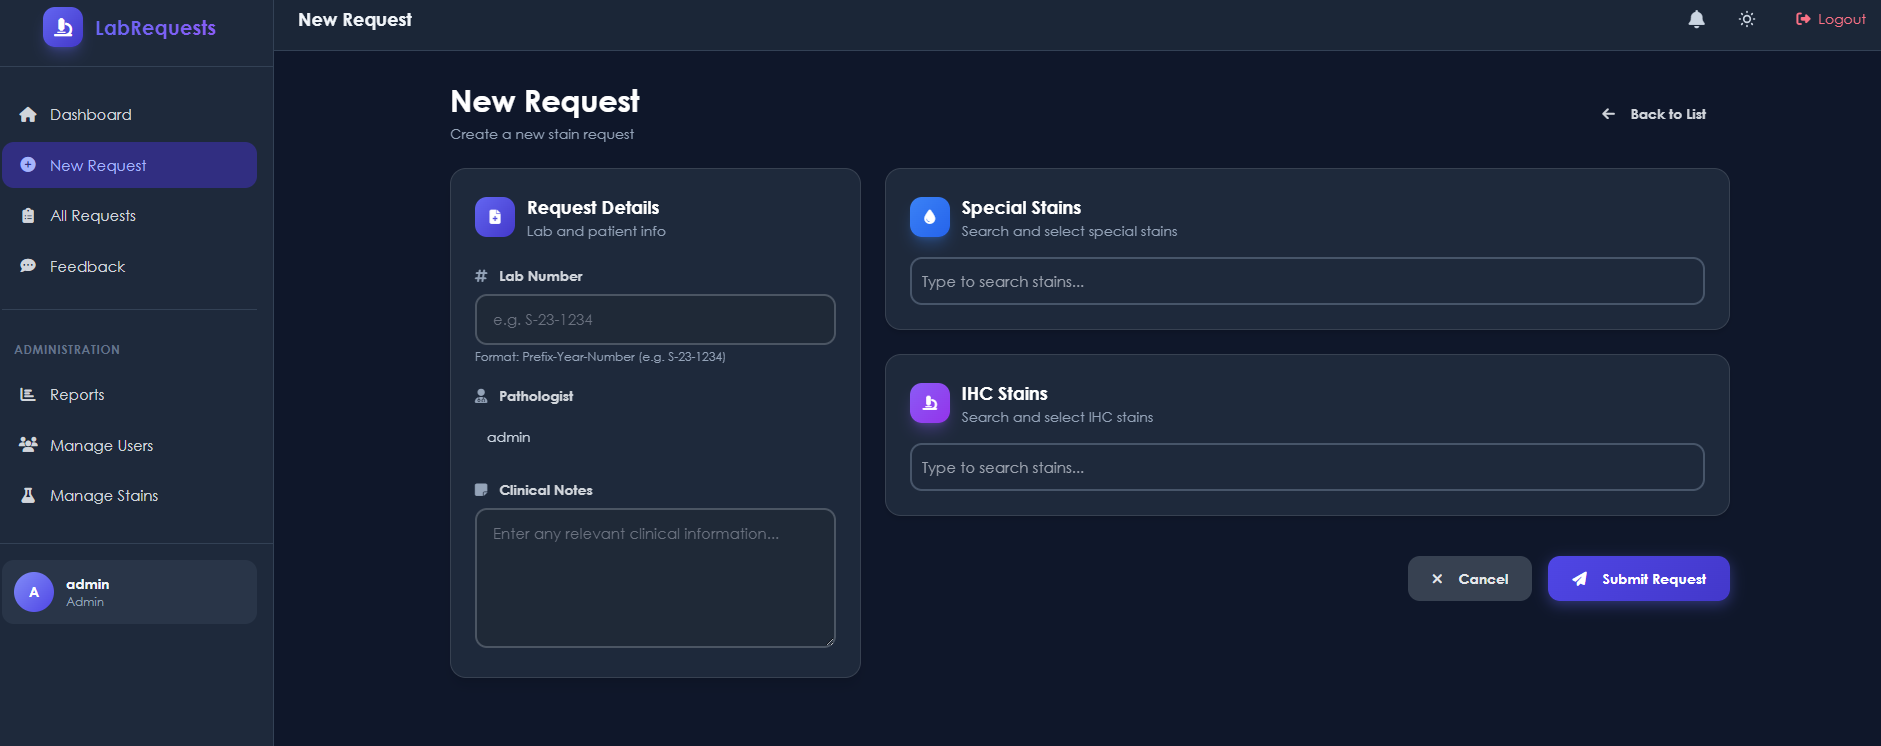
Task: Focus the Lab Number input field
Action: coord(655,320)
